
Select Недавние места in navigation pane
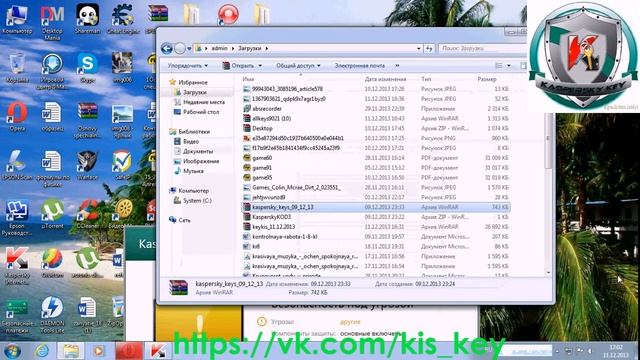pyautogui.click(x=204, y=102)
